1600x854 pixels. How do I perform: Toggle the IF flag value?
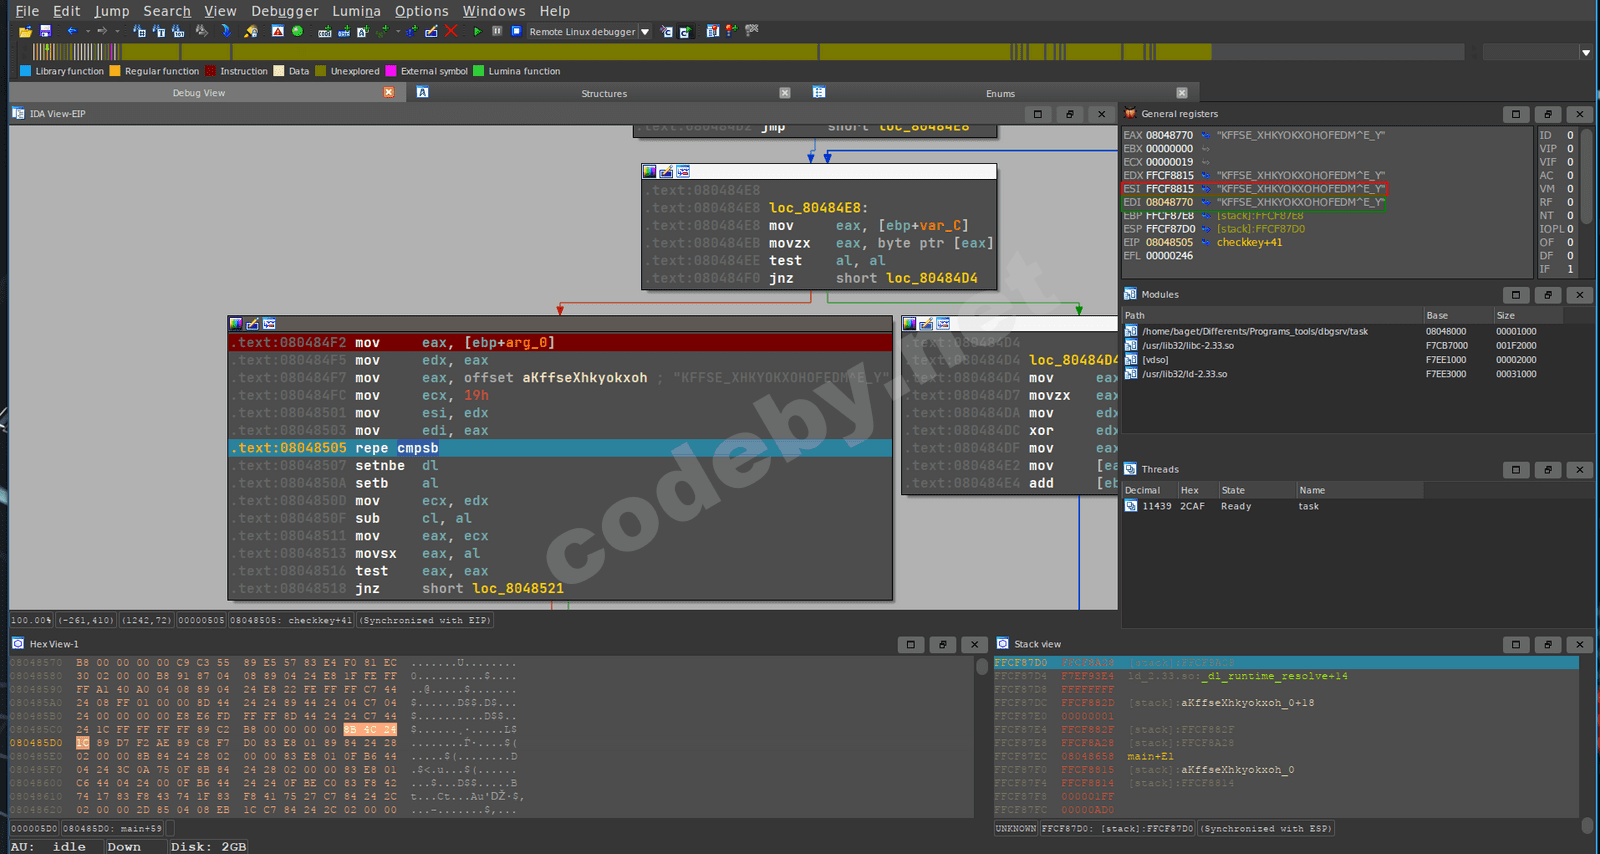[1570, 269]
